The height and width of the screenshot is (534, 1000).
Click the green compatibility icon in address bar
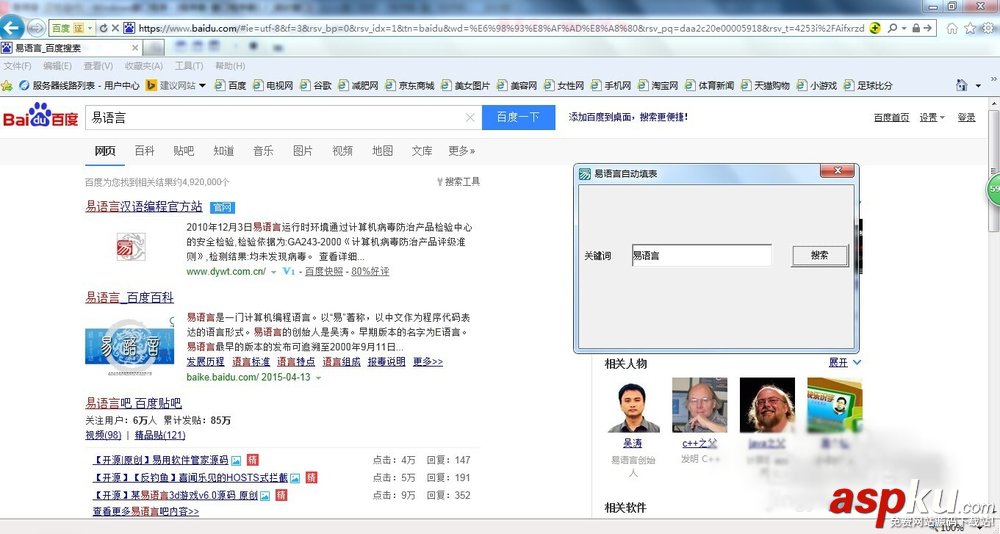(x=876, y=28)
